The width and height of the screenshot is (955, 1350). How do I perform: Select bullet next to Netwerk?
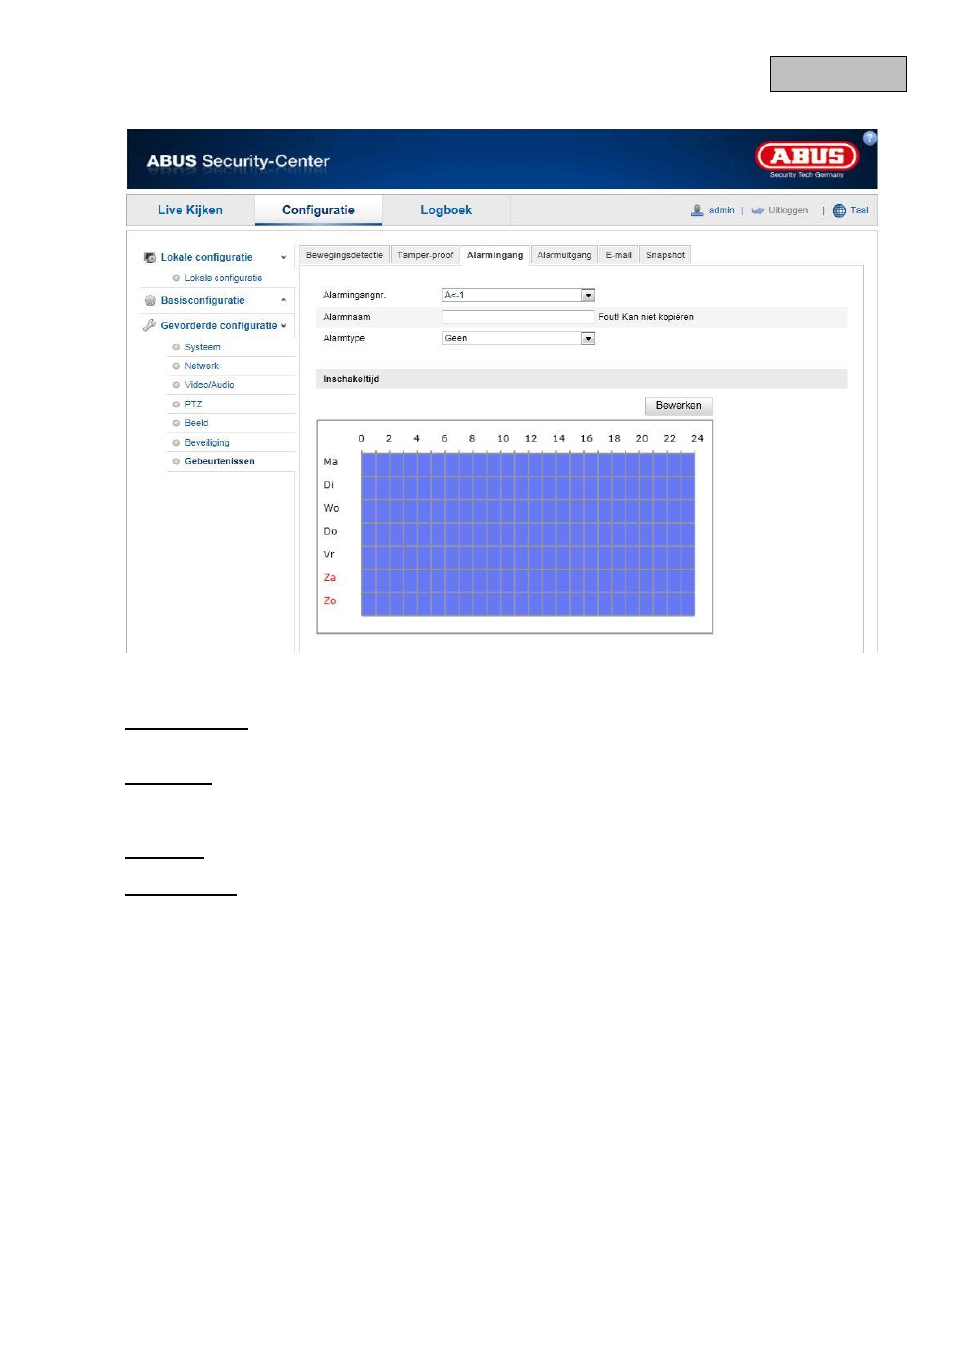176,366
